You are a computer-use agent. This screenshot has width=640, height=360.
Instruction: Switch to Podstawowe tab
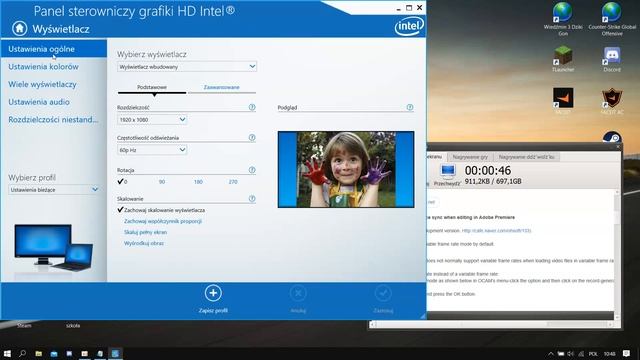coord(152,87)
